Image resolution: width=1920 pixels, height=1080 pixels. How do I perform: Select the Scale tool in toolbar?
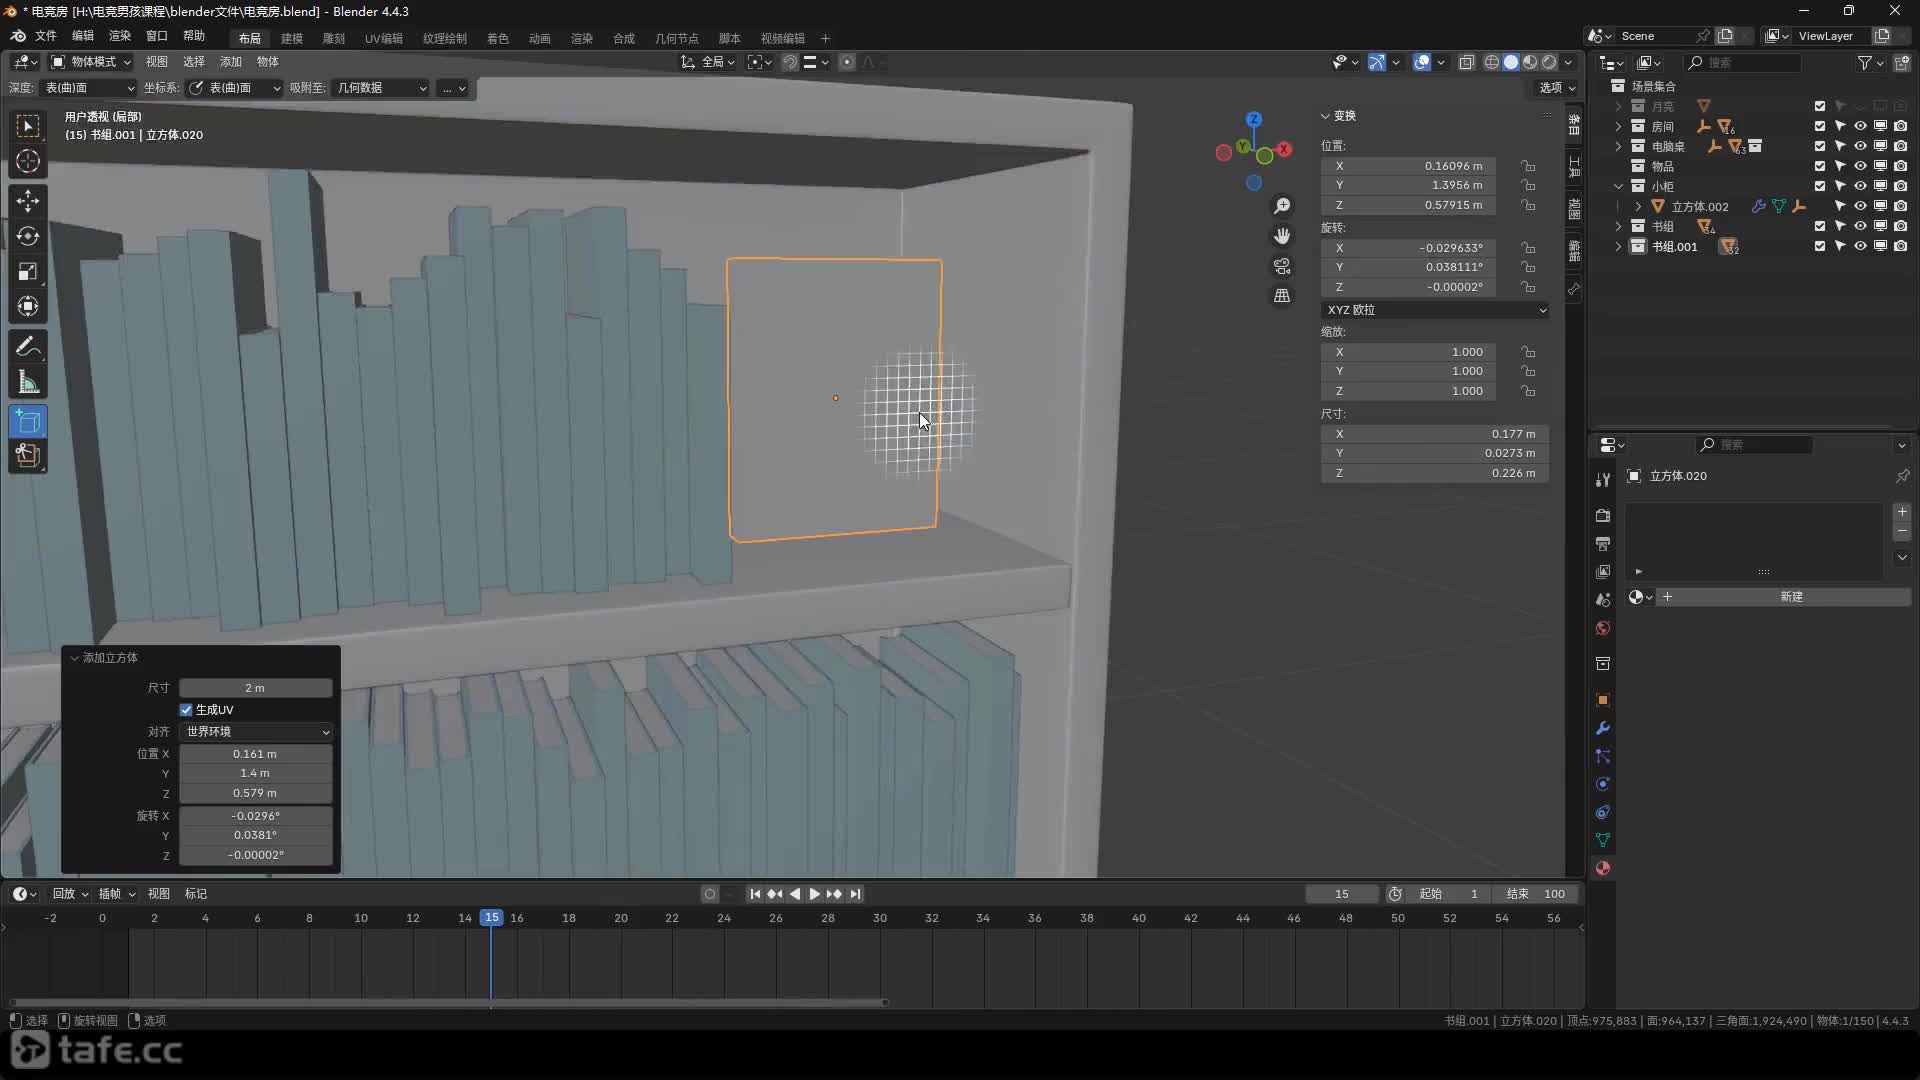(28, 272)
